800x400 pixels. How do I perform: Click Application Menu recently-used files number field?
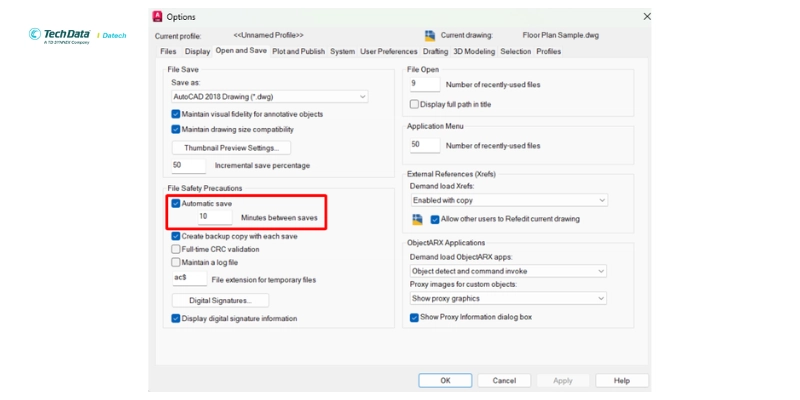(x=424, y=145)
